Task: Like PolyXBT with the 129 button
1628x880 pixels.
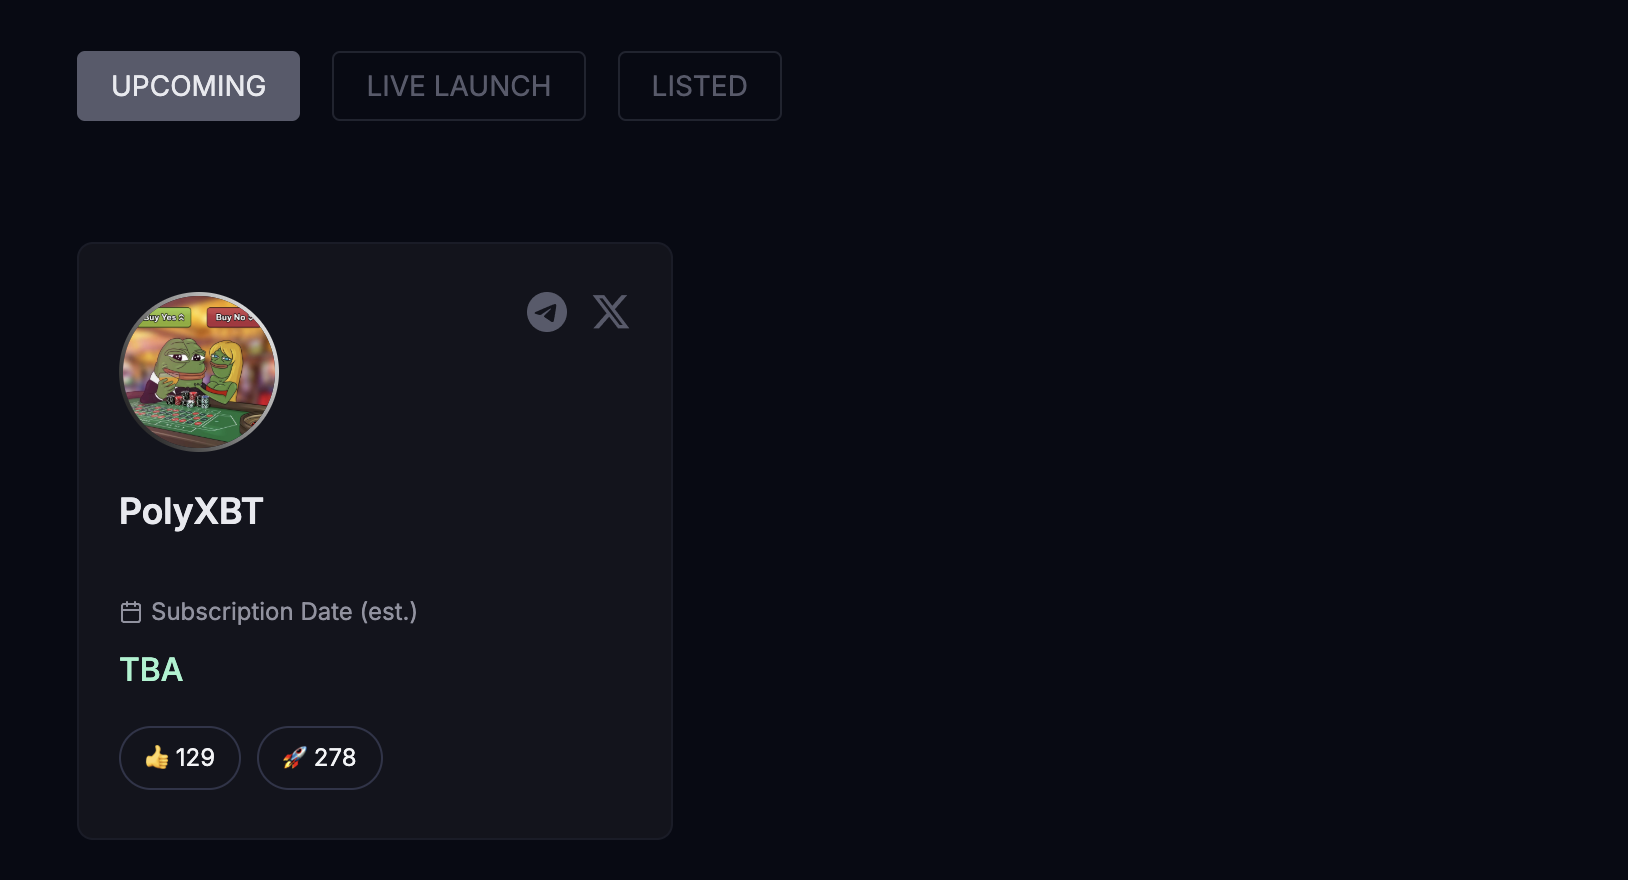Action: point(180,757)
